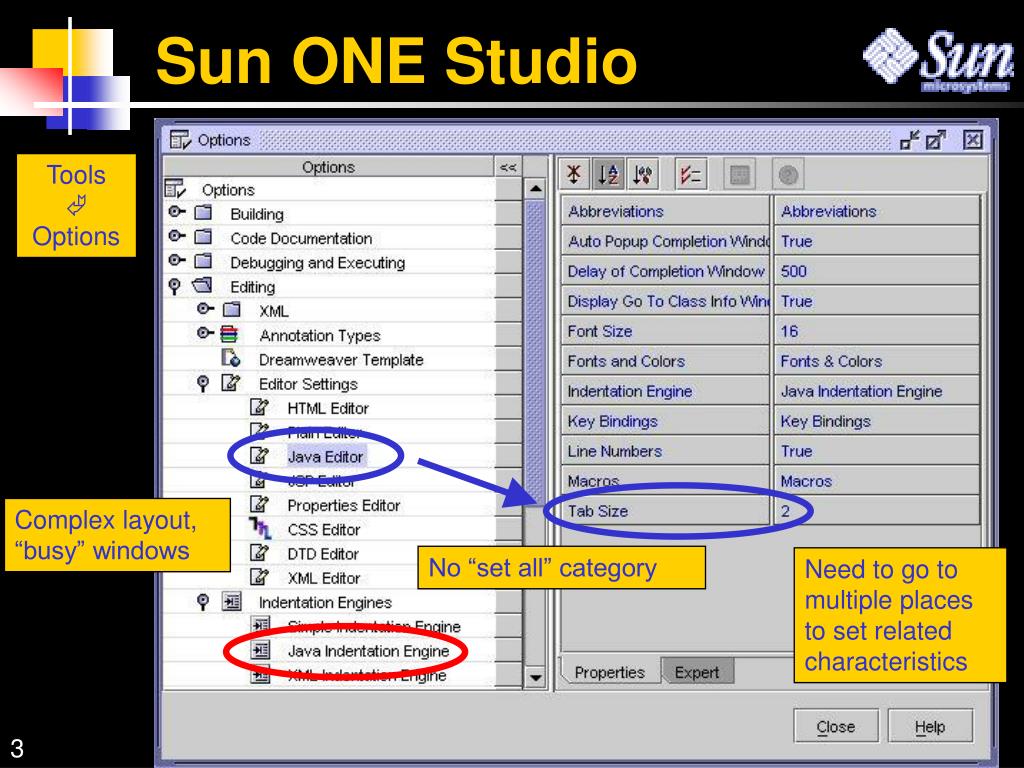Select the HTML Editor tree item
This screenshot has width=1024, height=768.
(328, 408)
